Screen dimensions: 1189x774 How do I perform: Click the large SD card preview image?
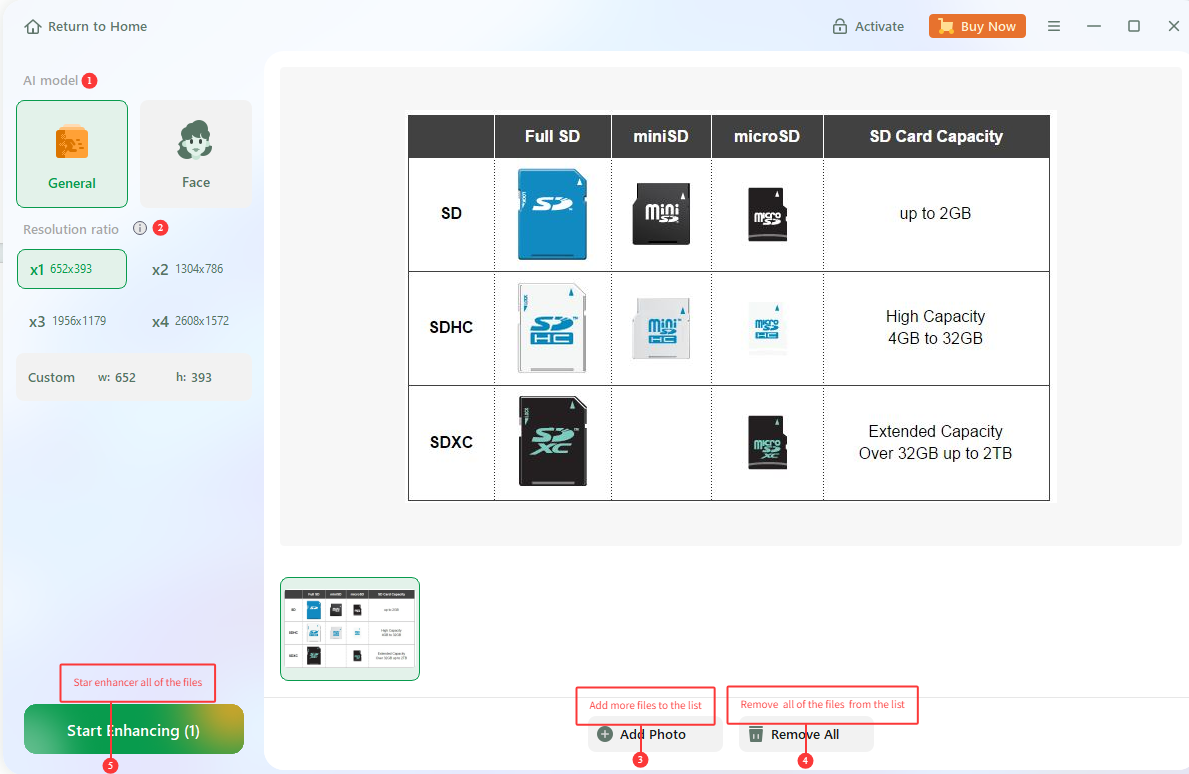729,307
